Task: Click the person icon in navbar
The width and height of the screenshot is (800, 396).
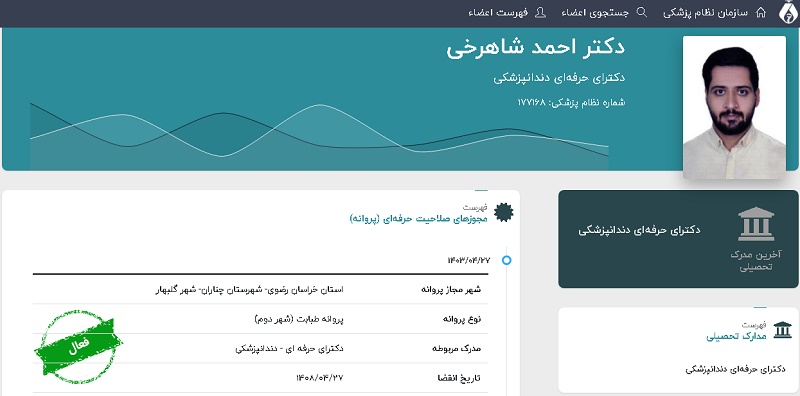Action: coord(540,13)
